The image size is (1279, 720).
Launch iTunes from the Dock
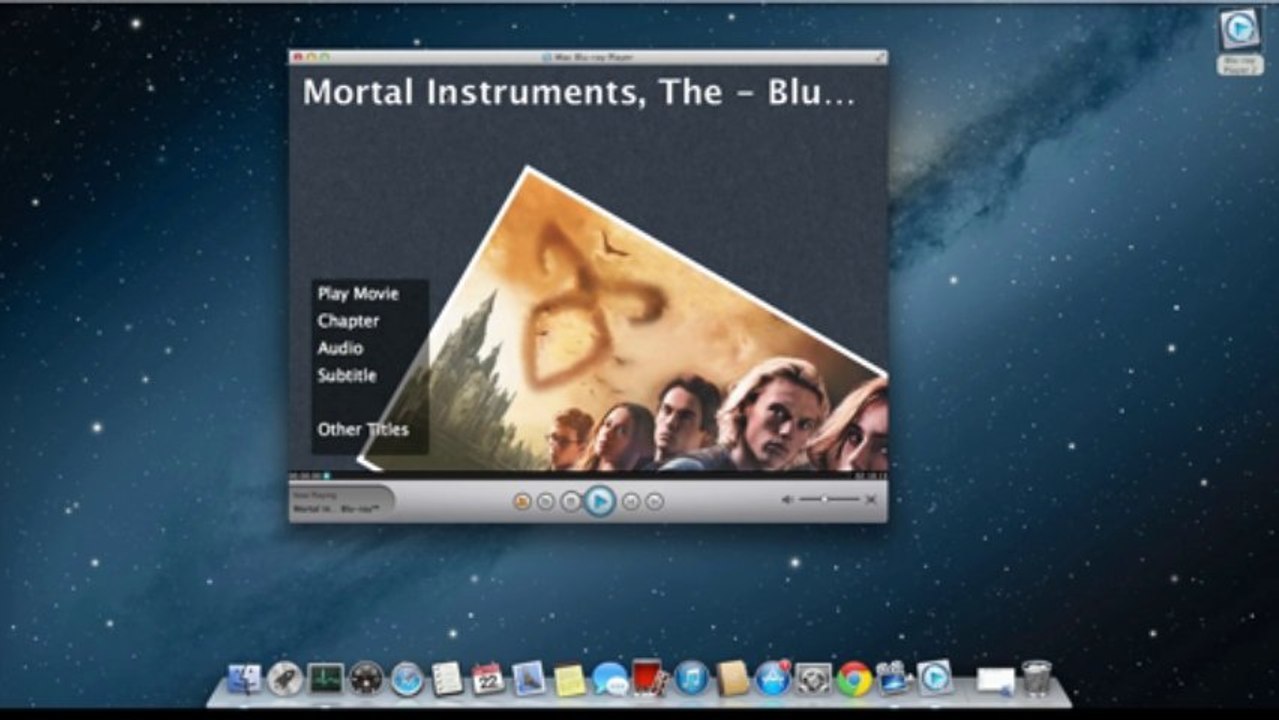(x=691, y=678)
